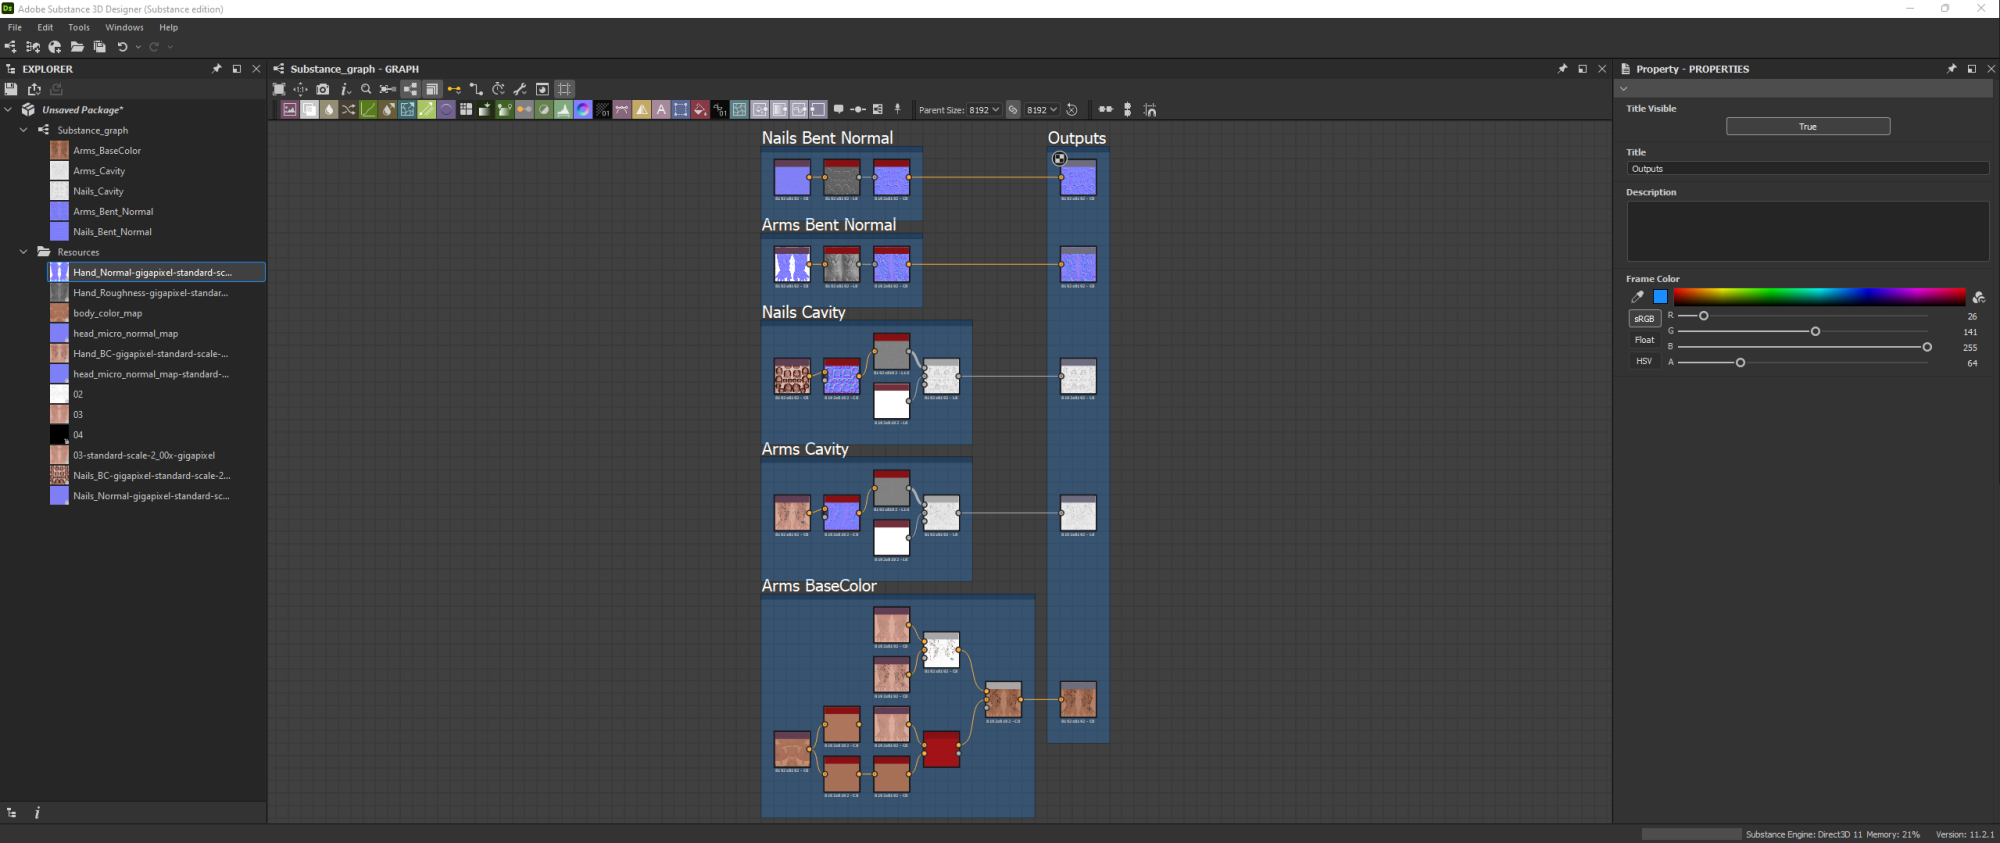Image resolution: width=2000 pixels, height=843 pixels.
Task: Click the fit graph to view icon
Action: point(279,89)
